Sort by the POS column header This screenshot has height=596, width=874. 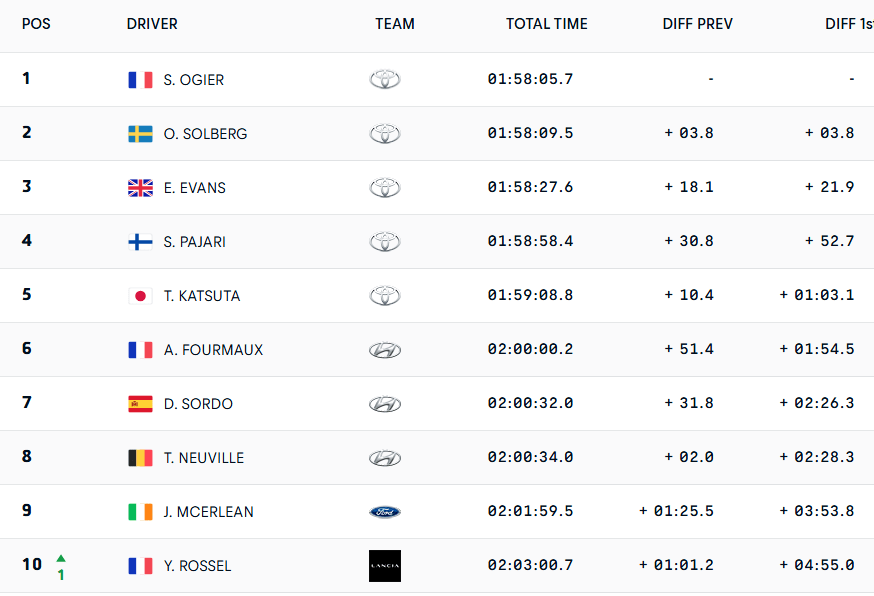click(x=36, y=24)
